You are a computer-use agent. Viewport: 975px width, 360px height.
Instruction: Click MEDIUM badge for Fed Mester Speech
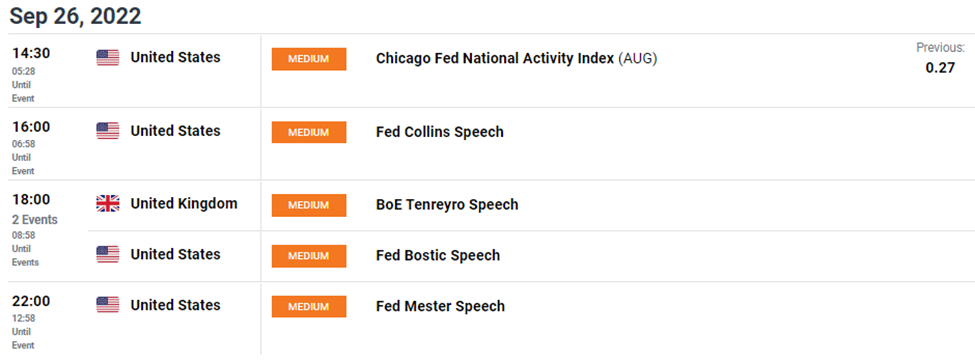pyautogui.click(x=309, y=307)
